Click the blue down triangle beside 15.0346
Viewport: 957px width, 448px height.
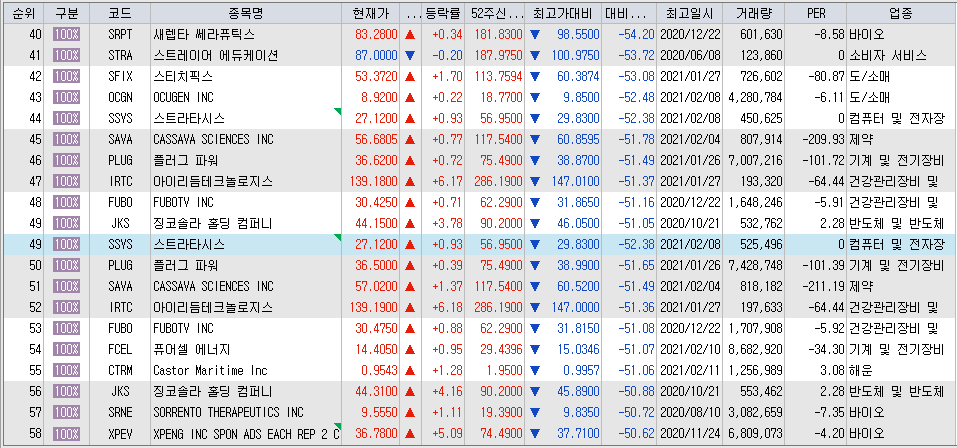point(535,350)
